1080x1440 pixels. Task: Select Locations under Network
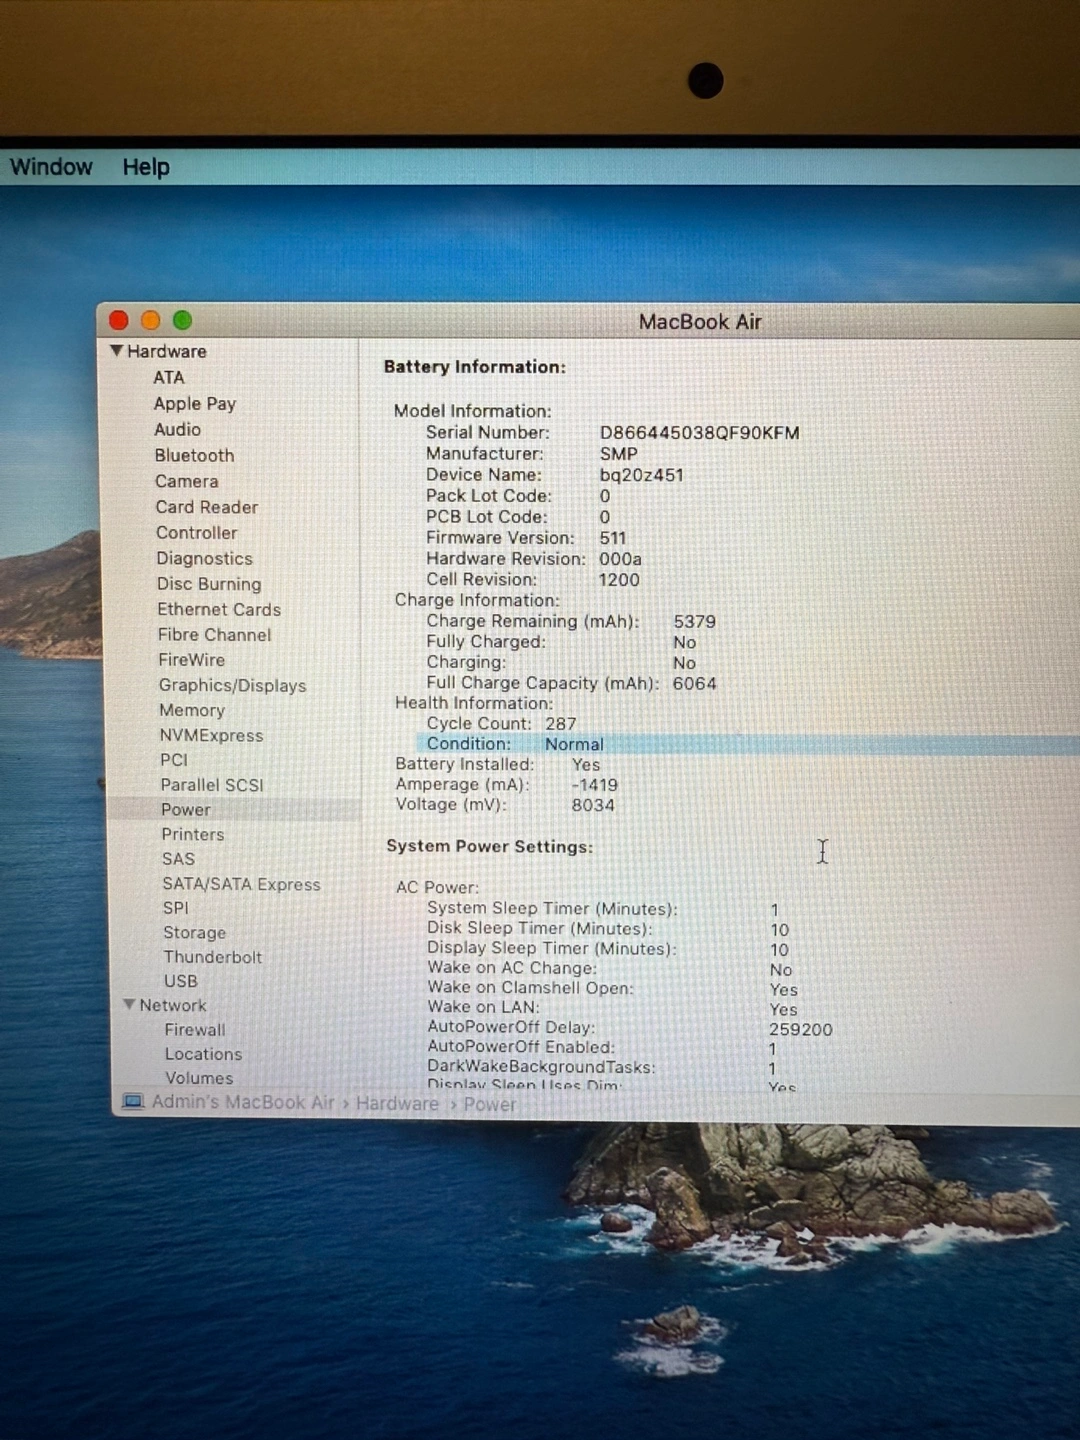click(x=203, y=1054)
